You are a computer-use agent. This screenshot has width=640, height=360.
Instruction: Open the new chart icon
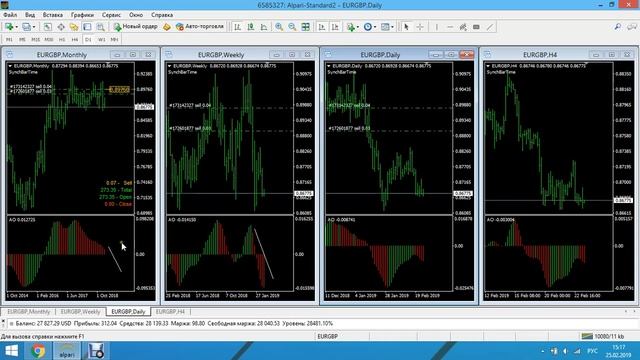coord(9,27)
